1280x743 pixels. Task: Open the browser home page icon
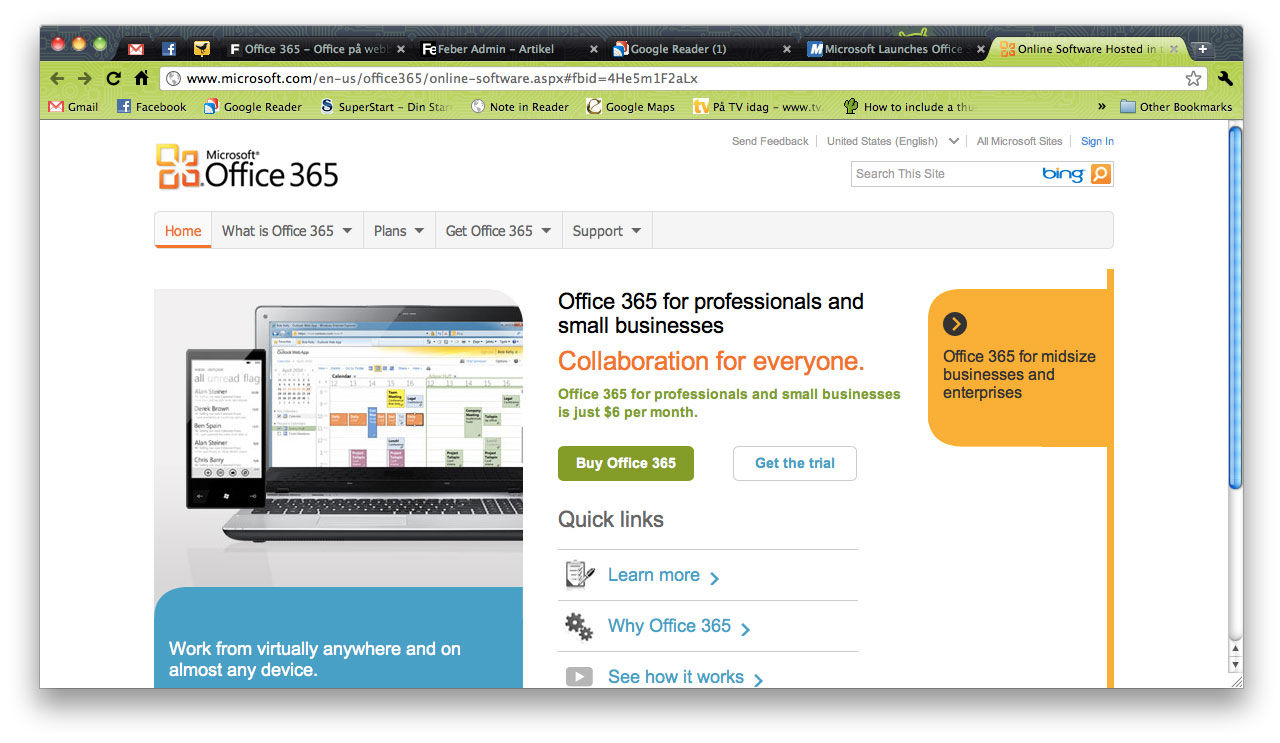(141, 78)
